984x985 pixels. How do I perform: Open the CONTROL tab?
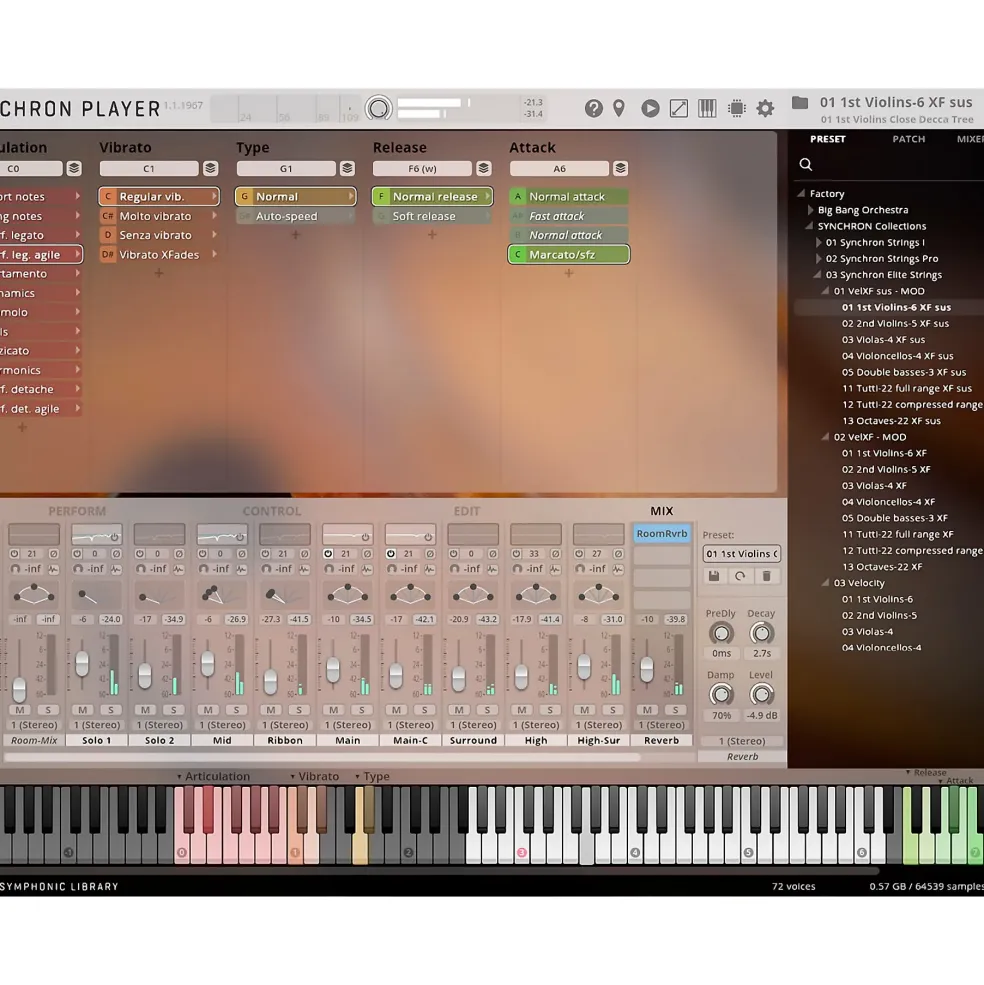[272, 511]
